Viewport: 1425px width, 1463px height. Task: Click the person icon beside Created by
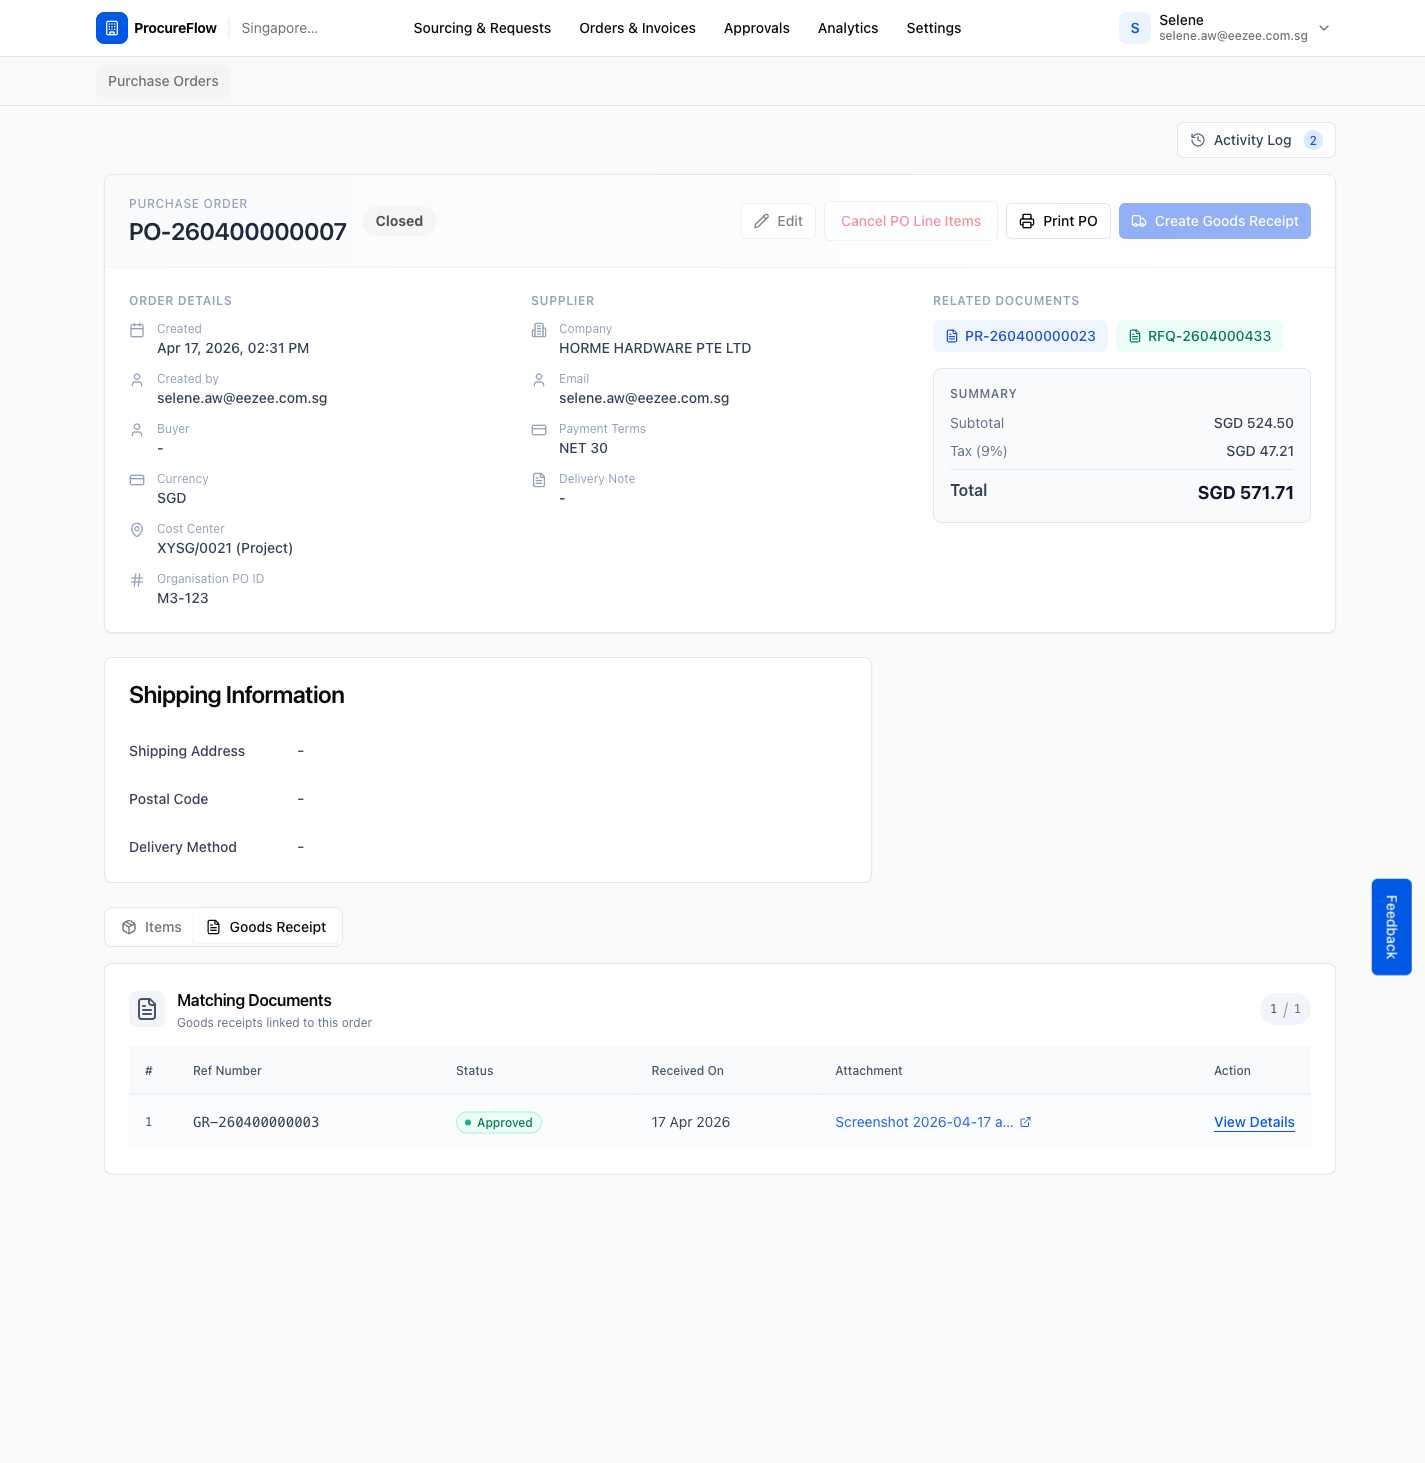click(137, 380)
